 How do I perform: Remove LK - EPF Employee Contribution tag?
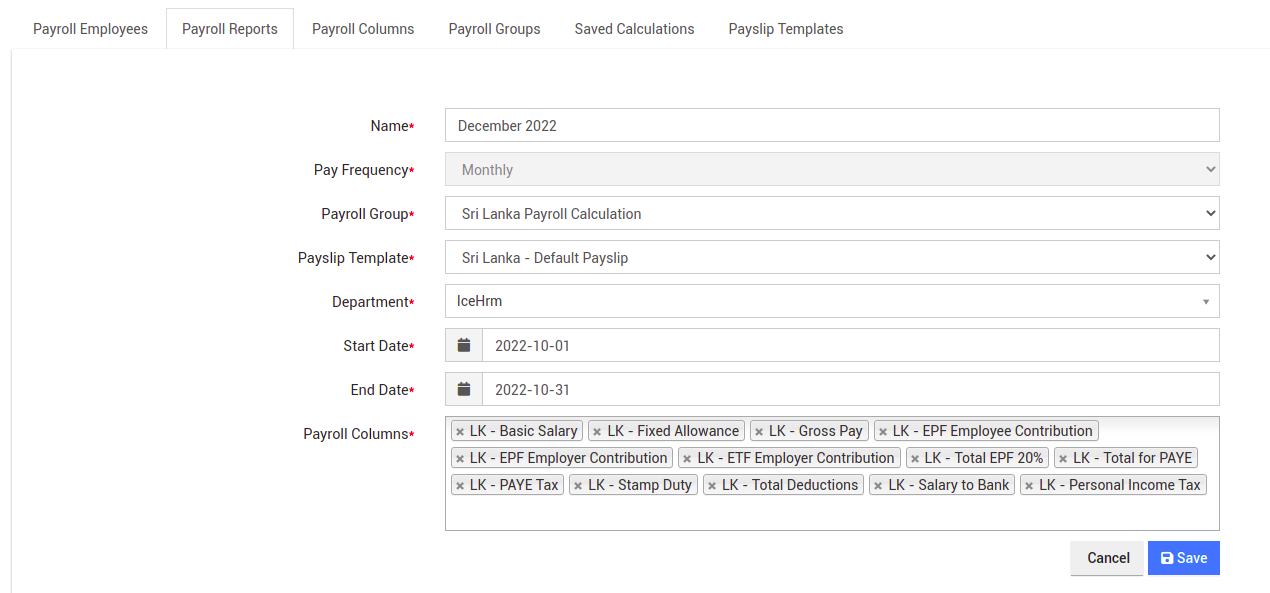[x=883, y=432]
